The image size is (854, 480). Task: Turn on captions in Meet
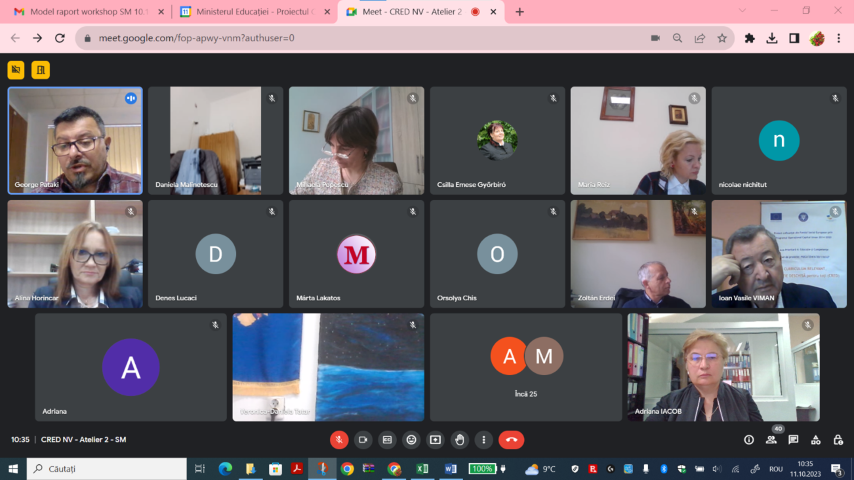pyautogui.click(x=387, y=440)
